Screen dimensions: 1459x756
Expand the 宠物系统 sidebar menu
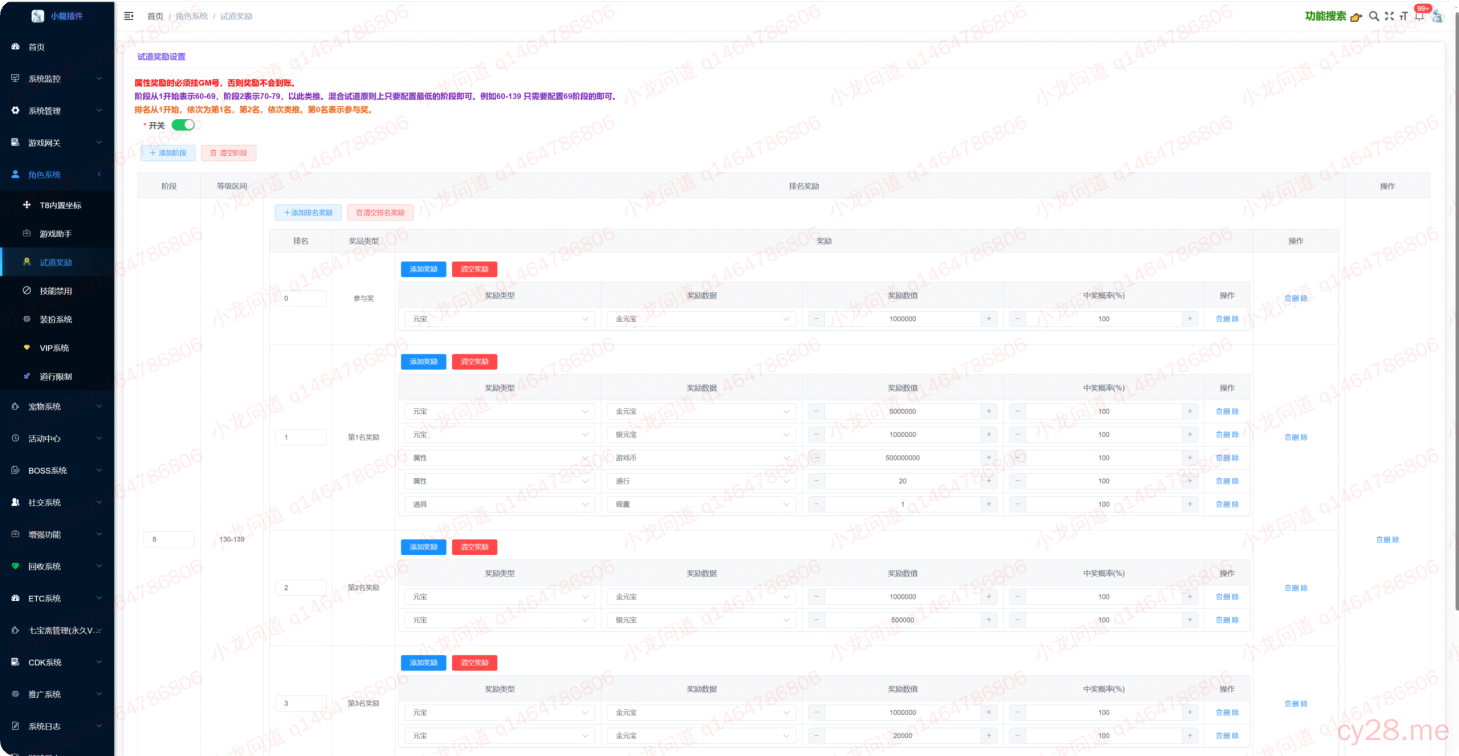coord(57,407)
